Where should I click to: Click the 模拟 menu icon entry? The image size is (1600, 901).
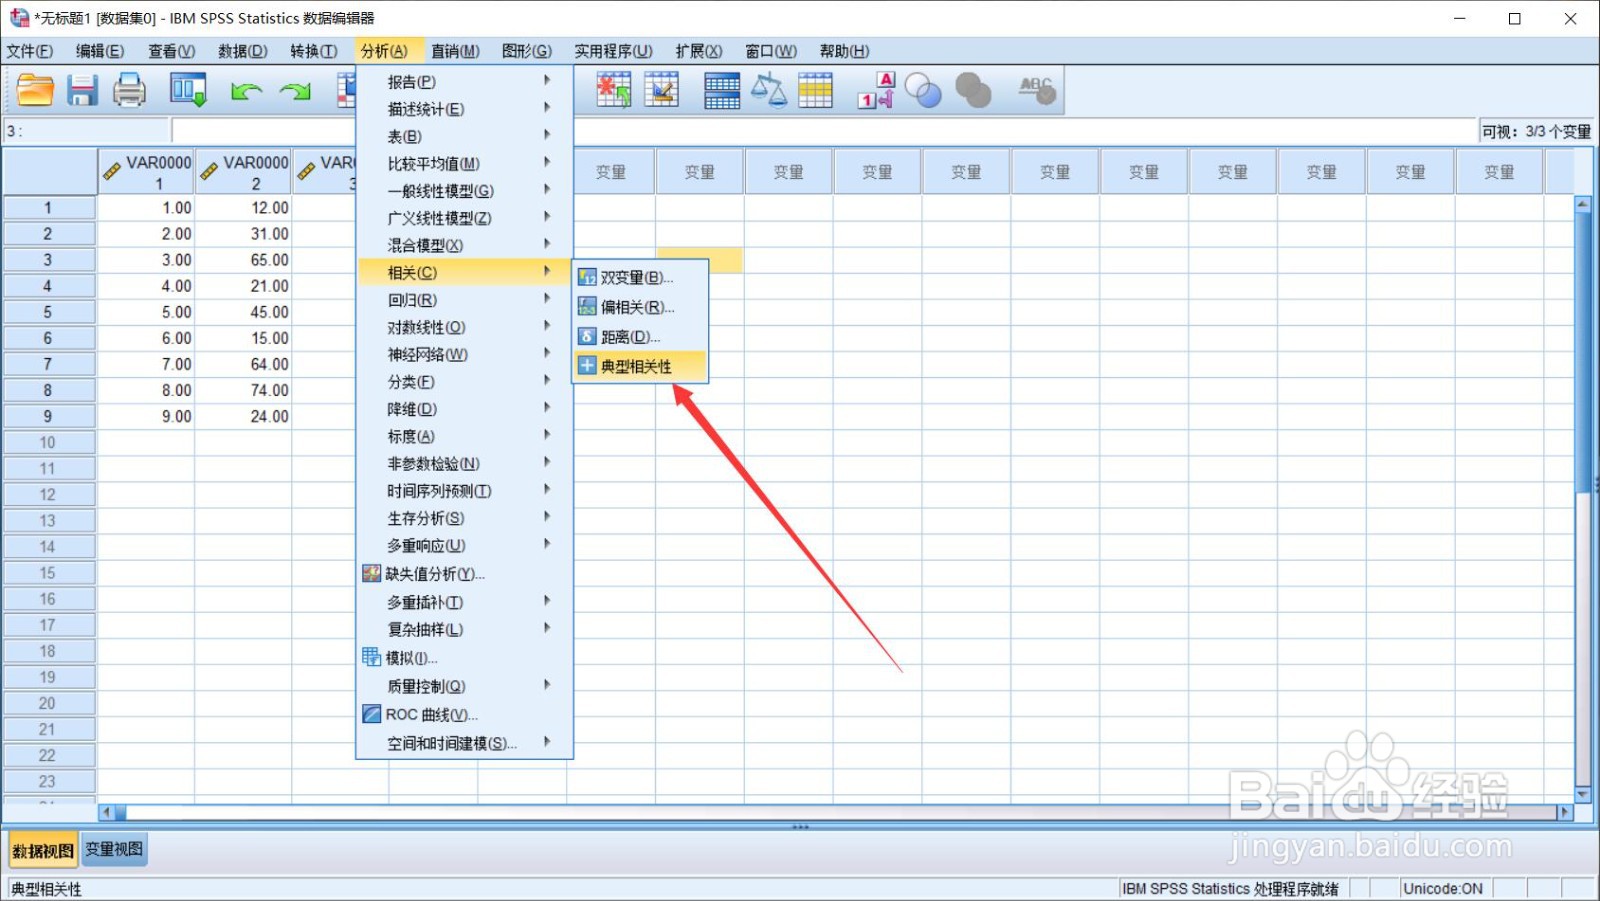pos(464,658)
